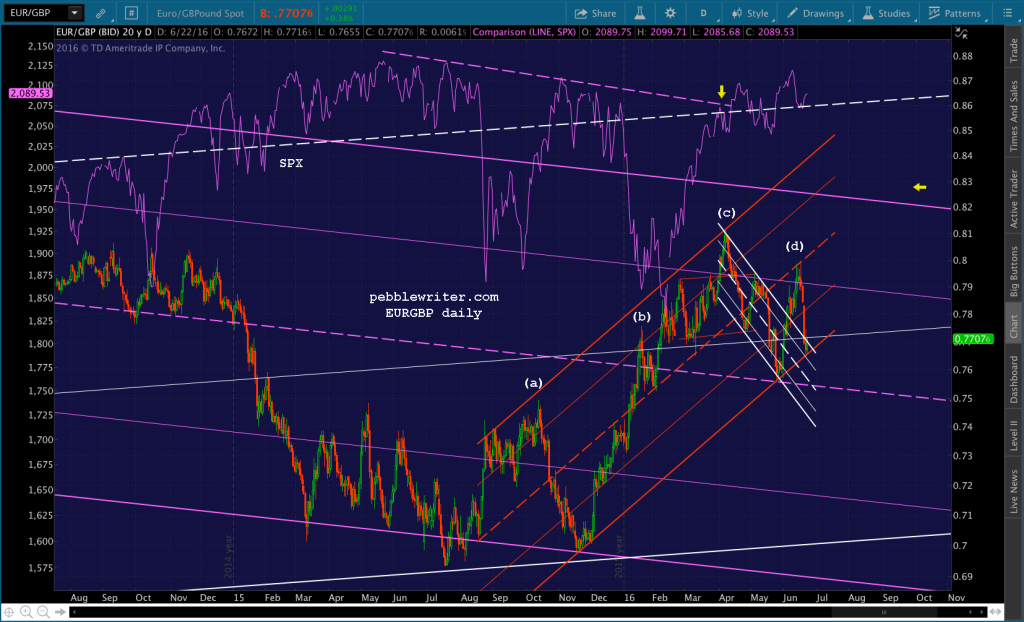Click the hash grid icon button
Screen dimensions: 1024x622
131,13
